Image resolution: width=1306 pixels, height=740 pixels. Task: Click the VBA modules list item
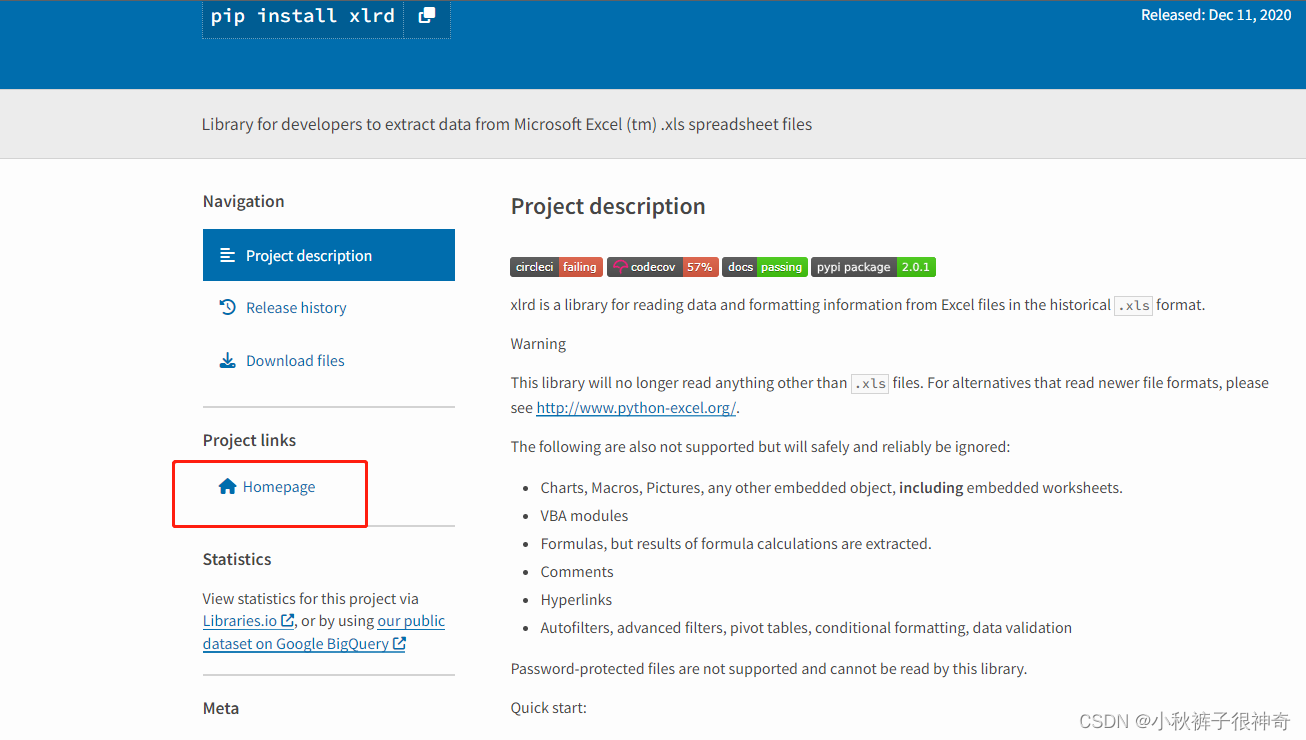(585, 516)
